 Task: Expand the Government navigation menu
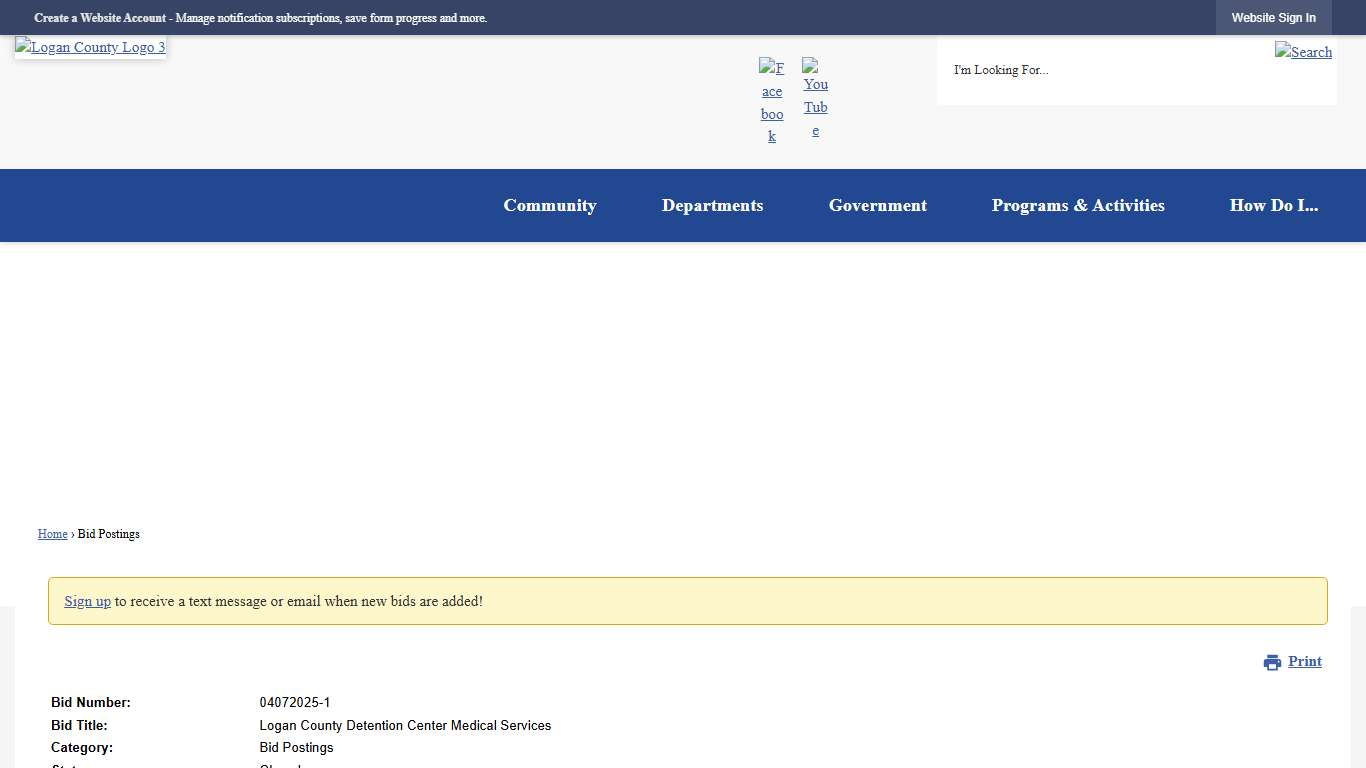(x=877, y=205)
